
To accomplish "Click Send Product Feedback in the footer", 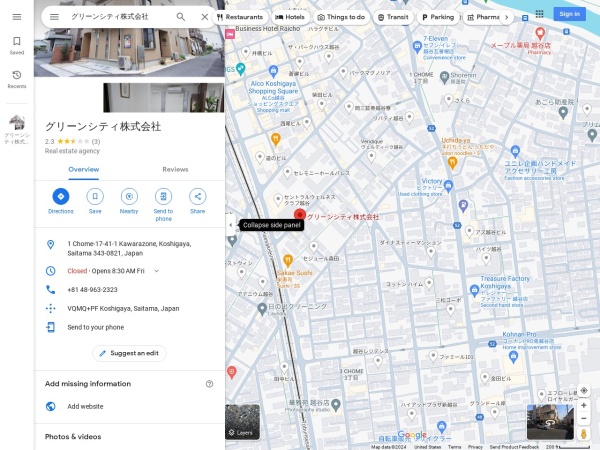I will click(x=514, y=447).
